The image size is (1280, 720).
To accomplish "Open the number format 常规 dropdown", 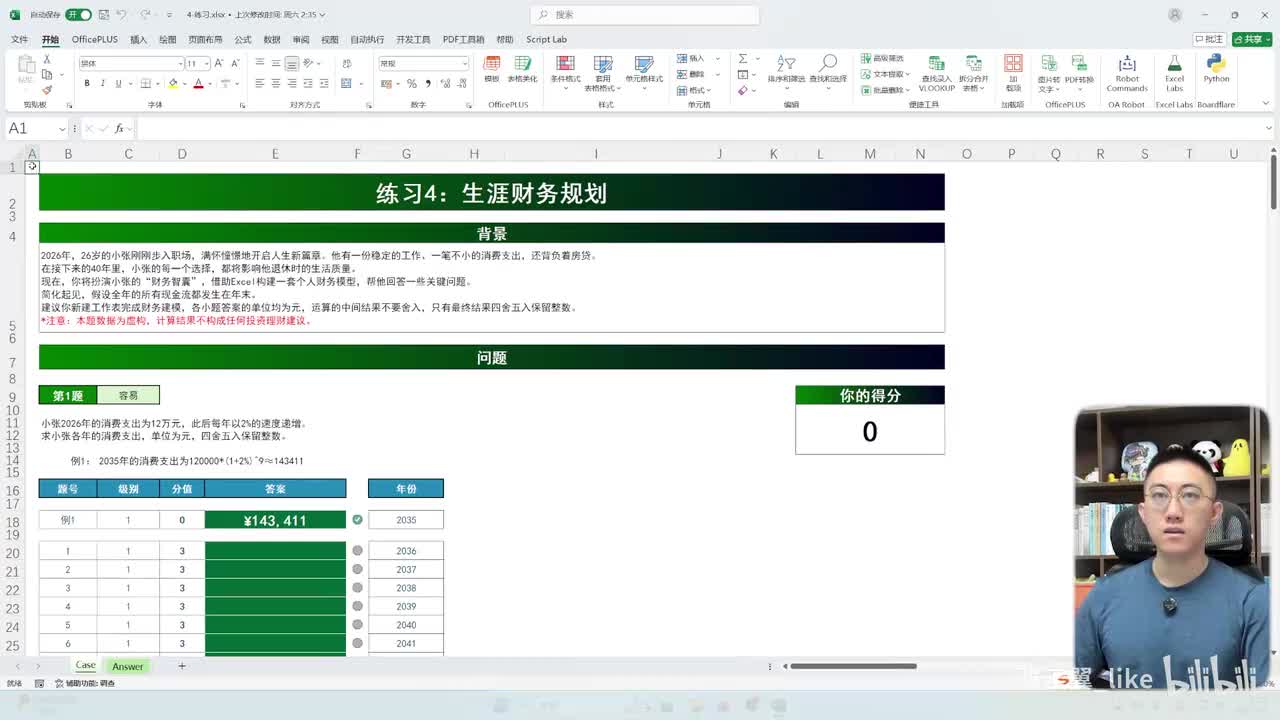I will [465, 63].
